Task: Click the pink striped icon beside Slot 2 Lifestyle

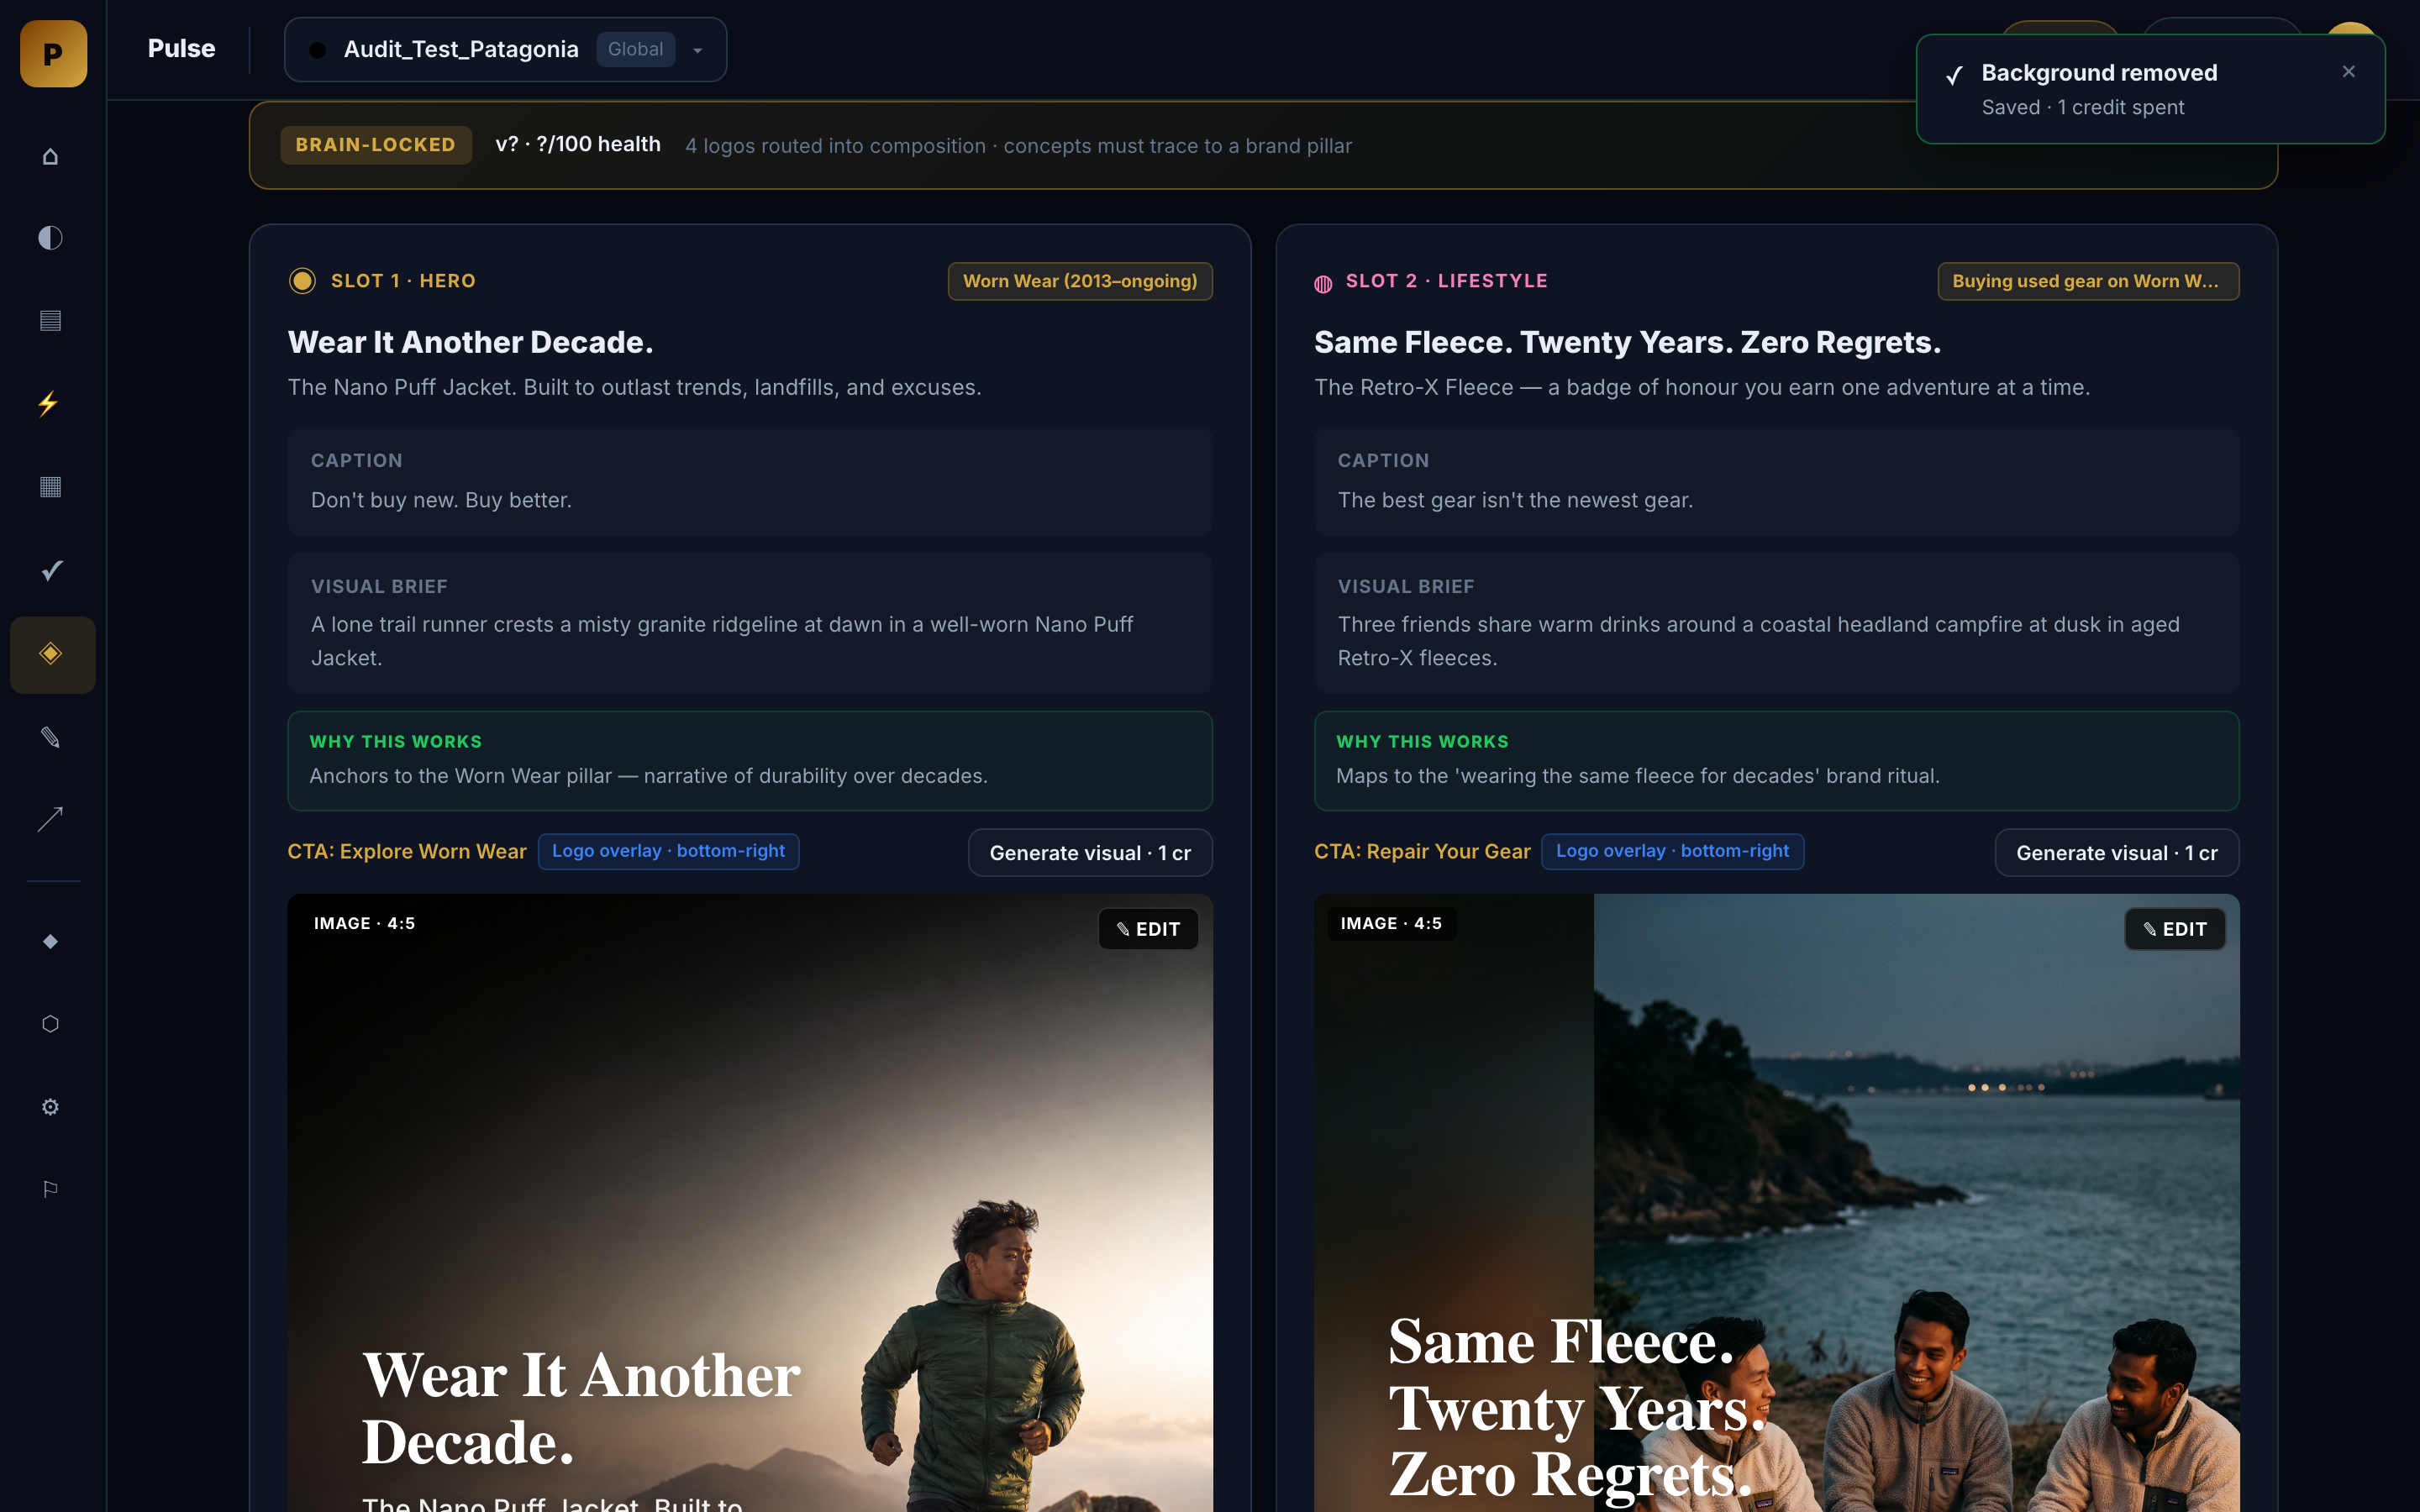Action: pyautogui.click(x=1323, y=283)
